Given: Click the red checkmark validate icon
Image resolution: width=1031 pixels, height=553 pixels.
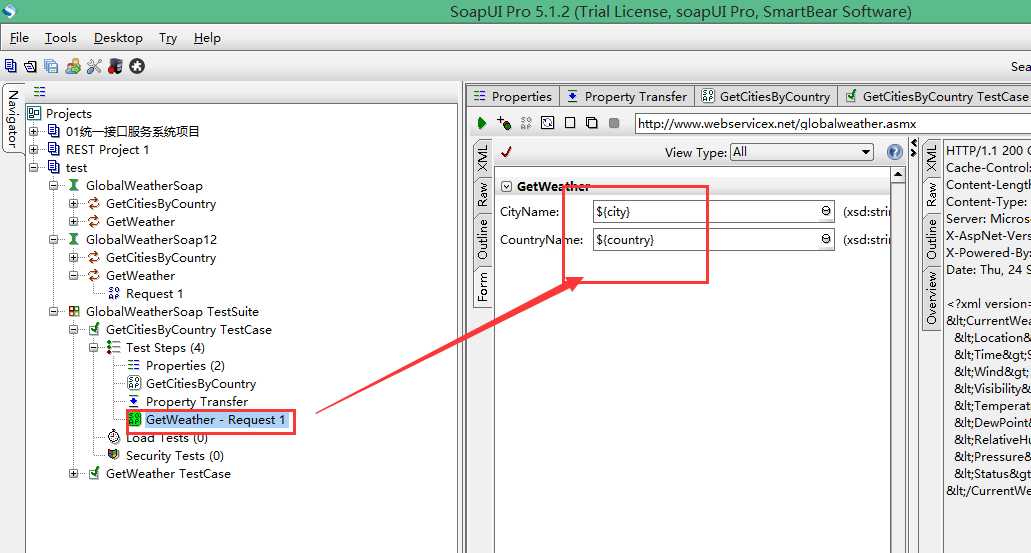Looking at the screenshot, I should click(x=506, y=152).
